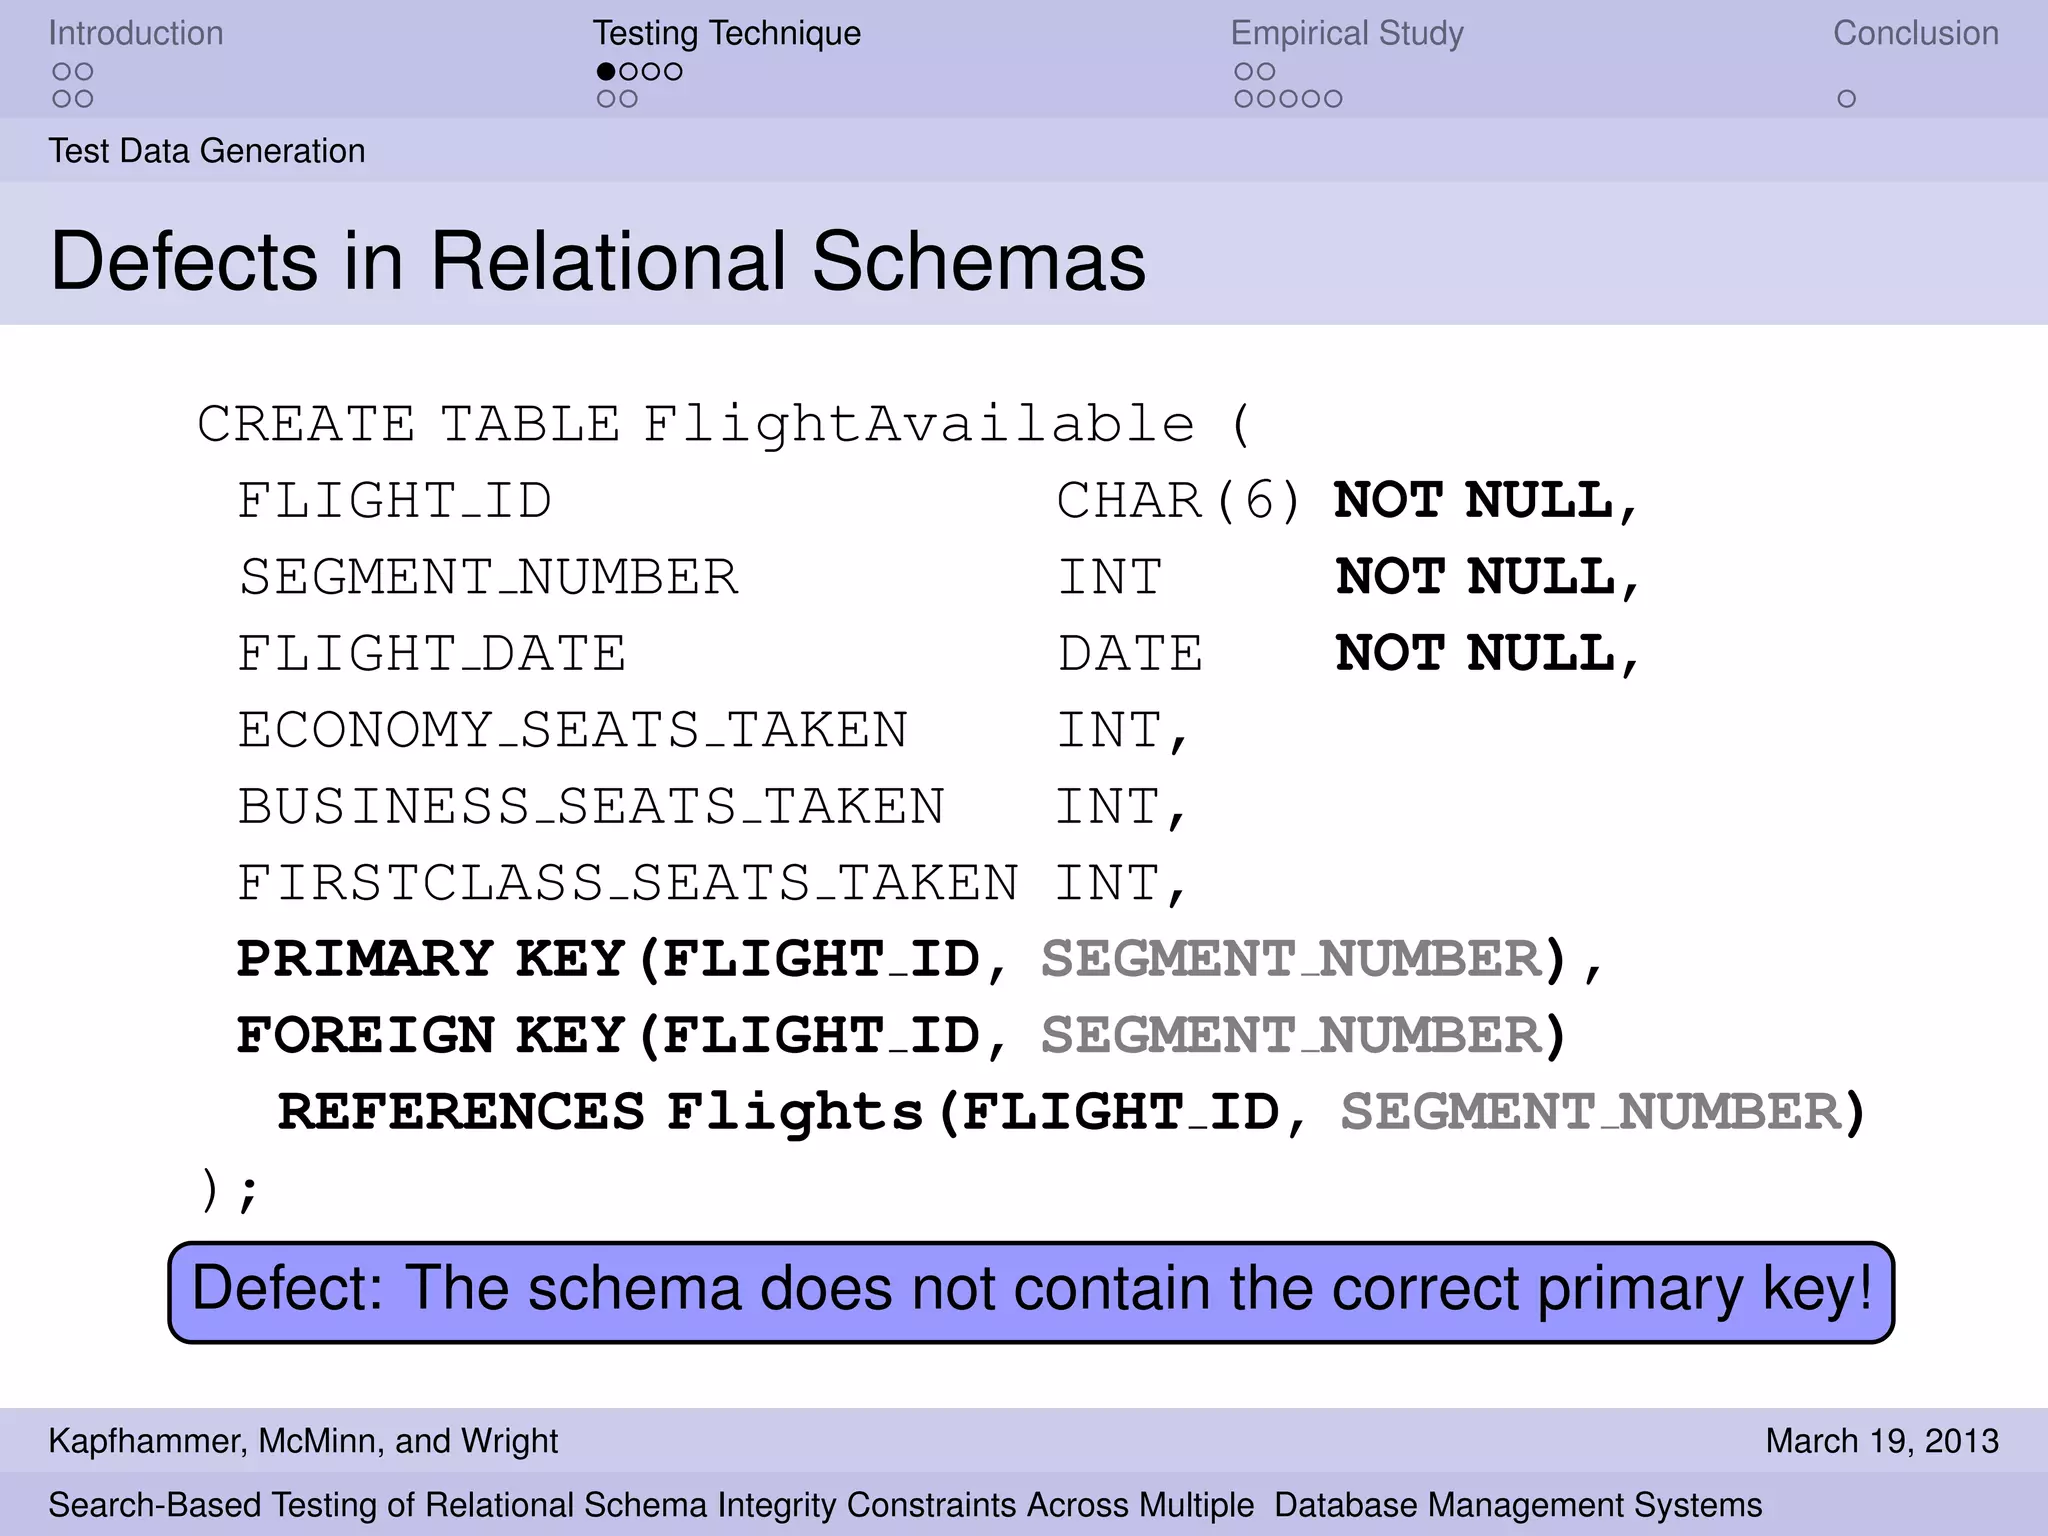Select third dot in Empirical Study's bottom row
This screenshot has height=1536, width=2048.
(x=1288, y=99)
